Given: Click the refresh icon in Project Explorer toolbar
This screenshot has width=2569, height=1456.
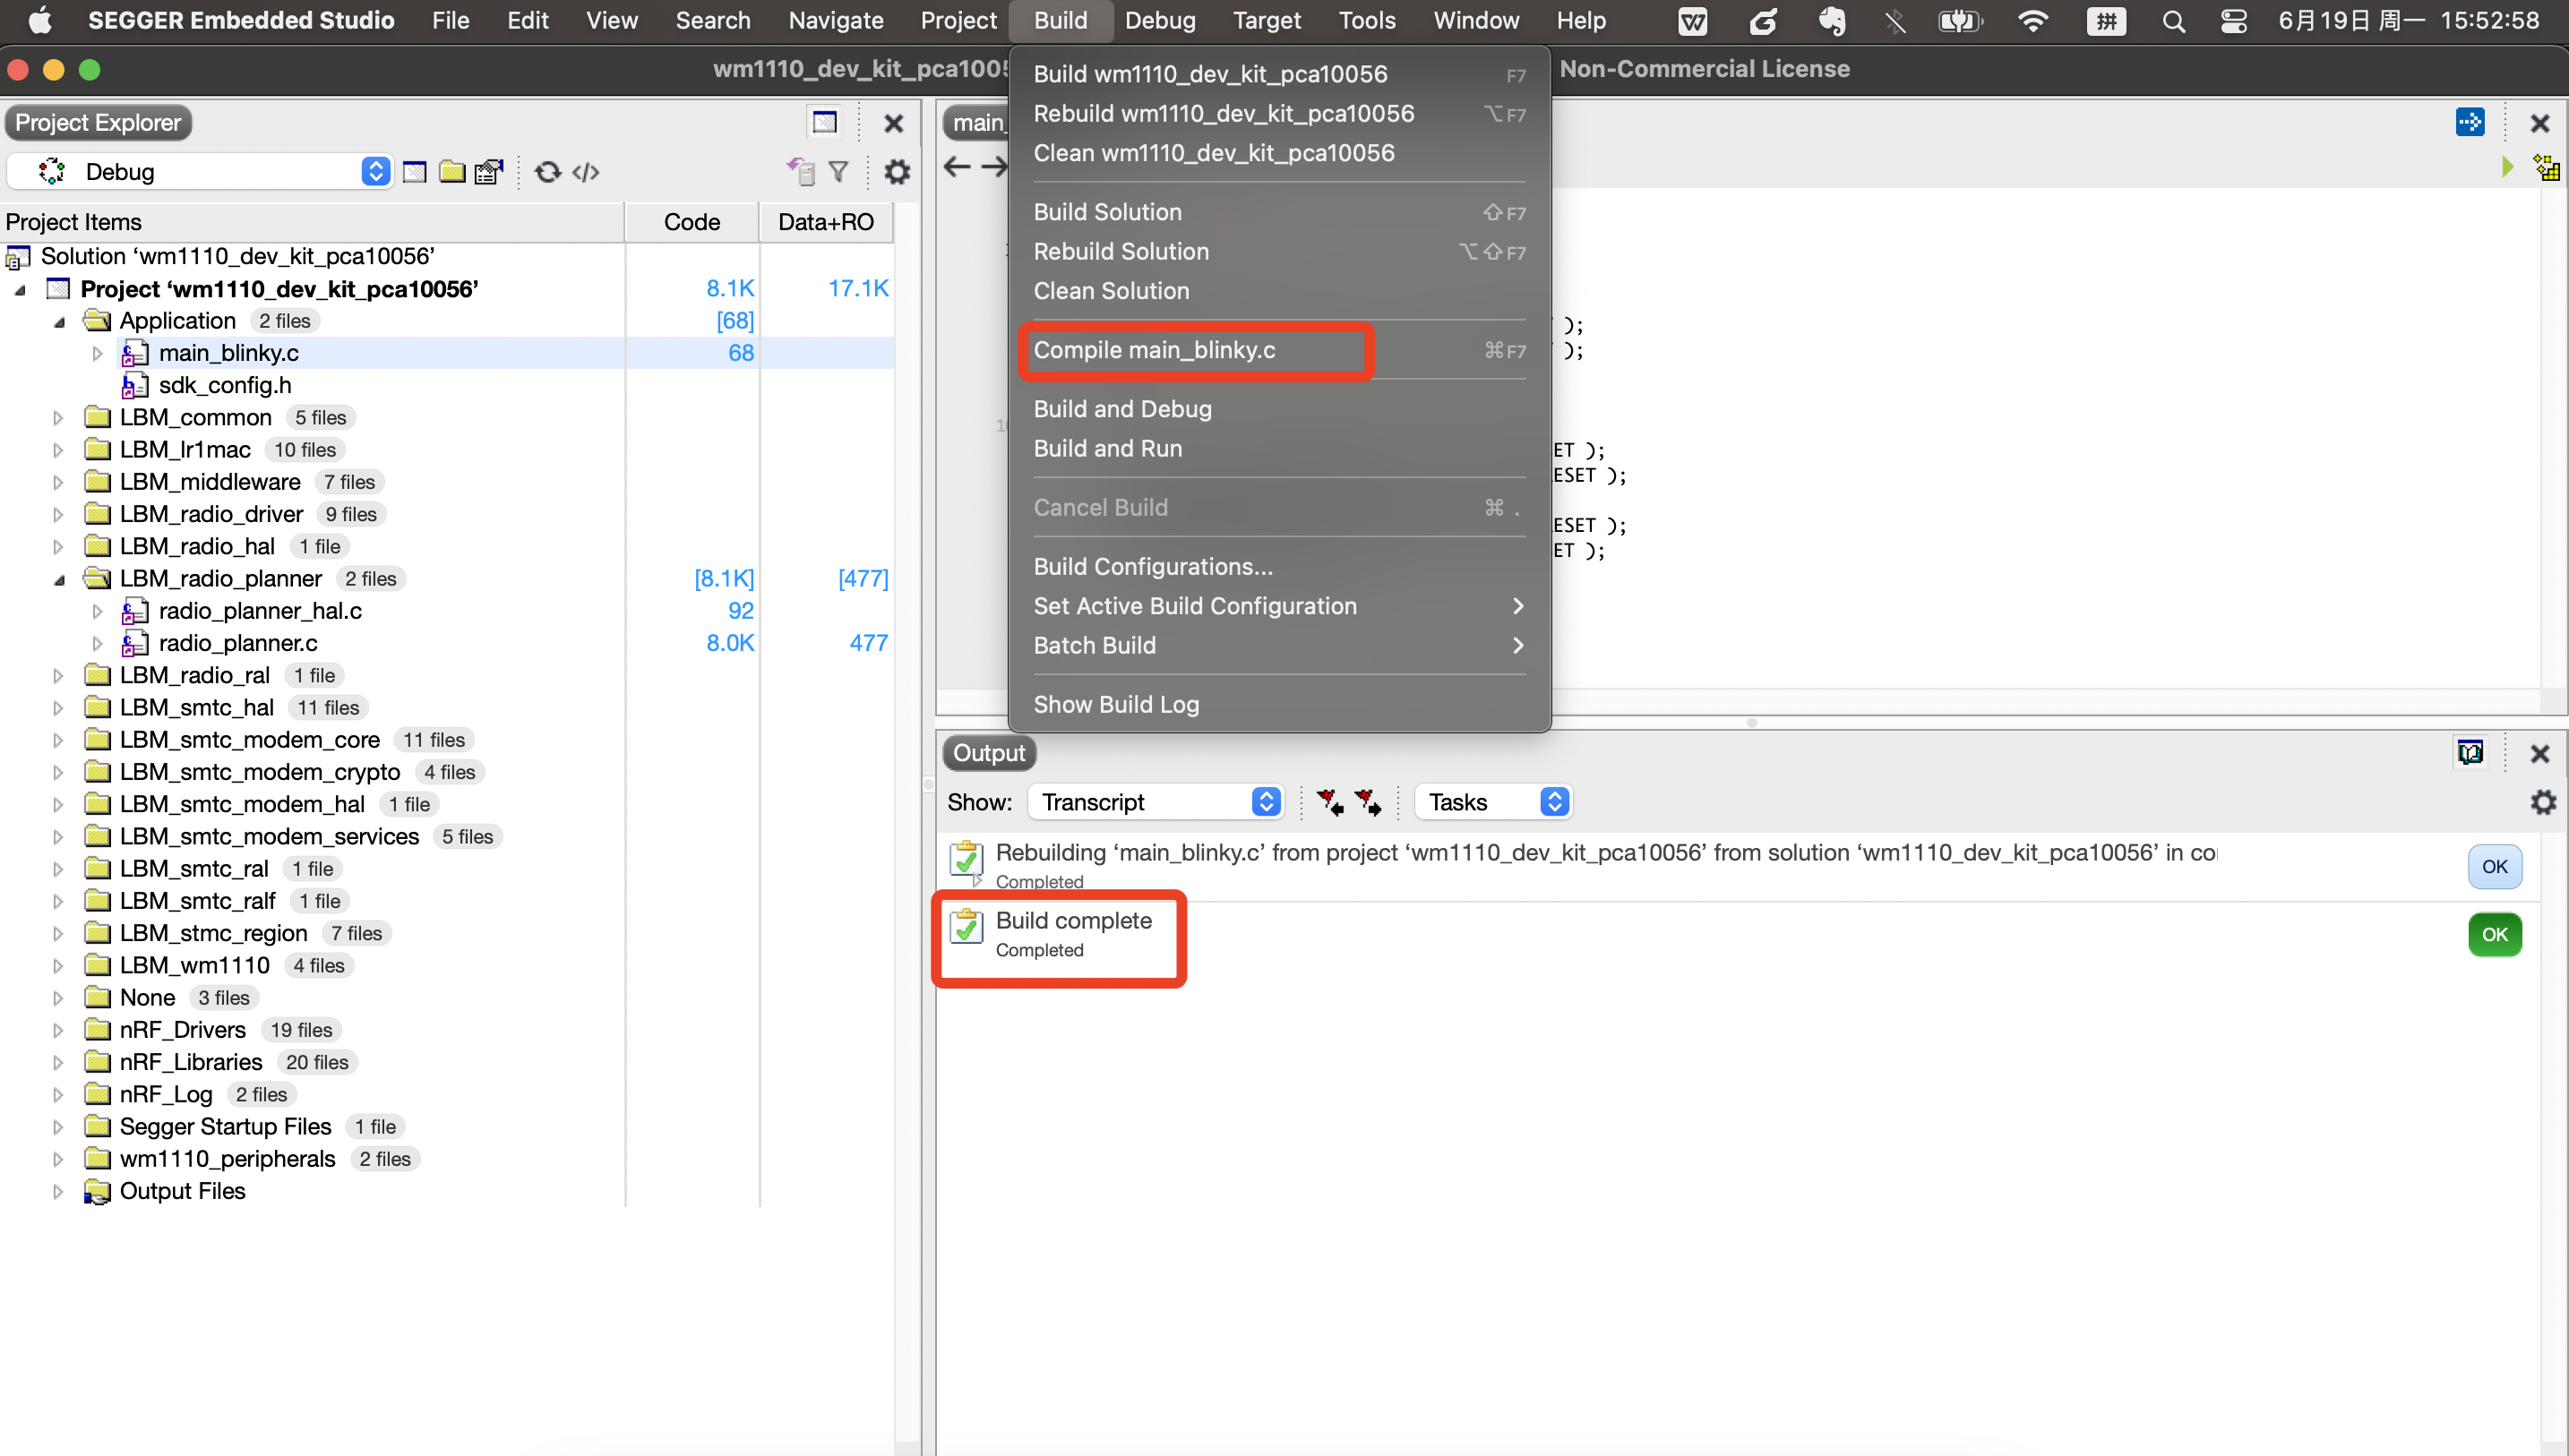Looking at the screenshot, I should [x=546, y=171].
